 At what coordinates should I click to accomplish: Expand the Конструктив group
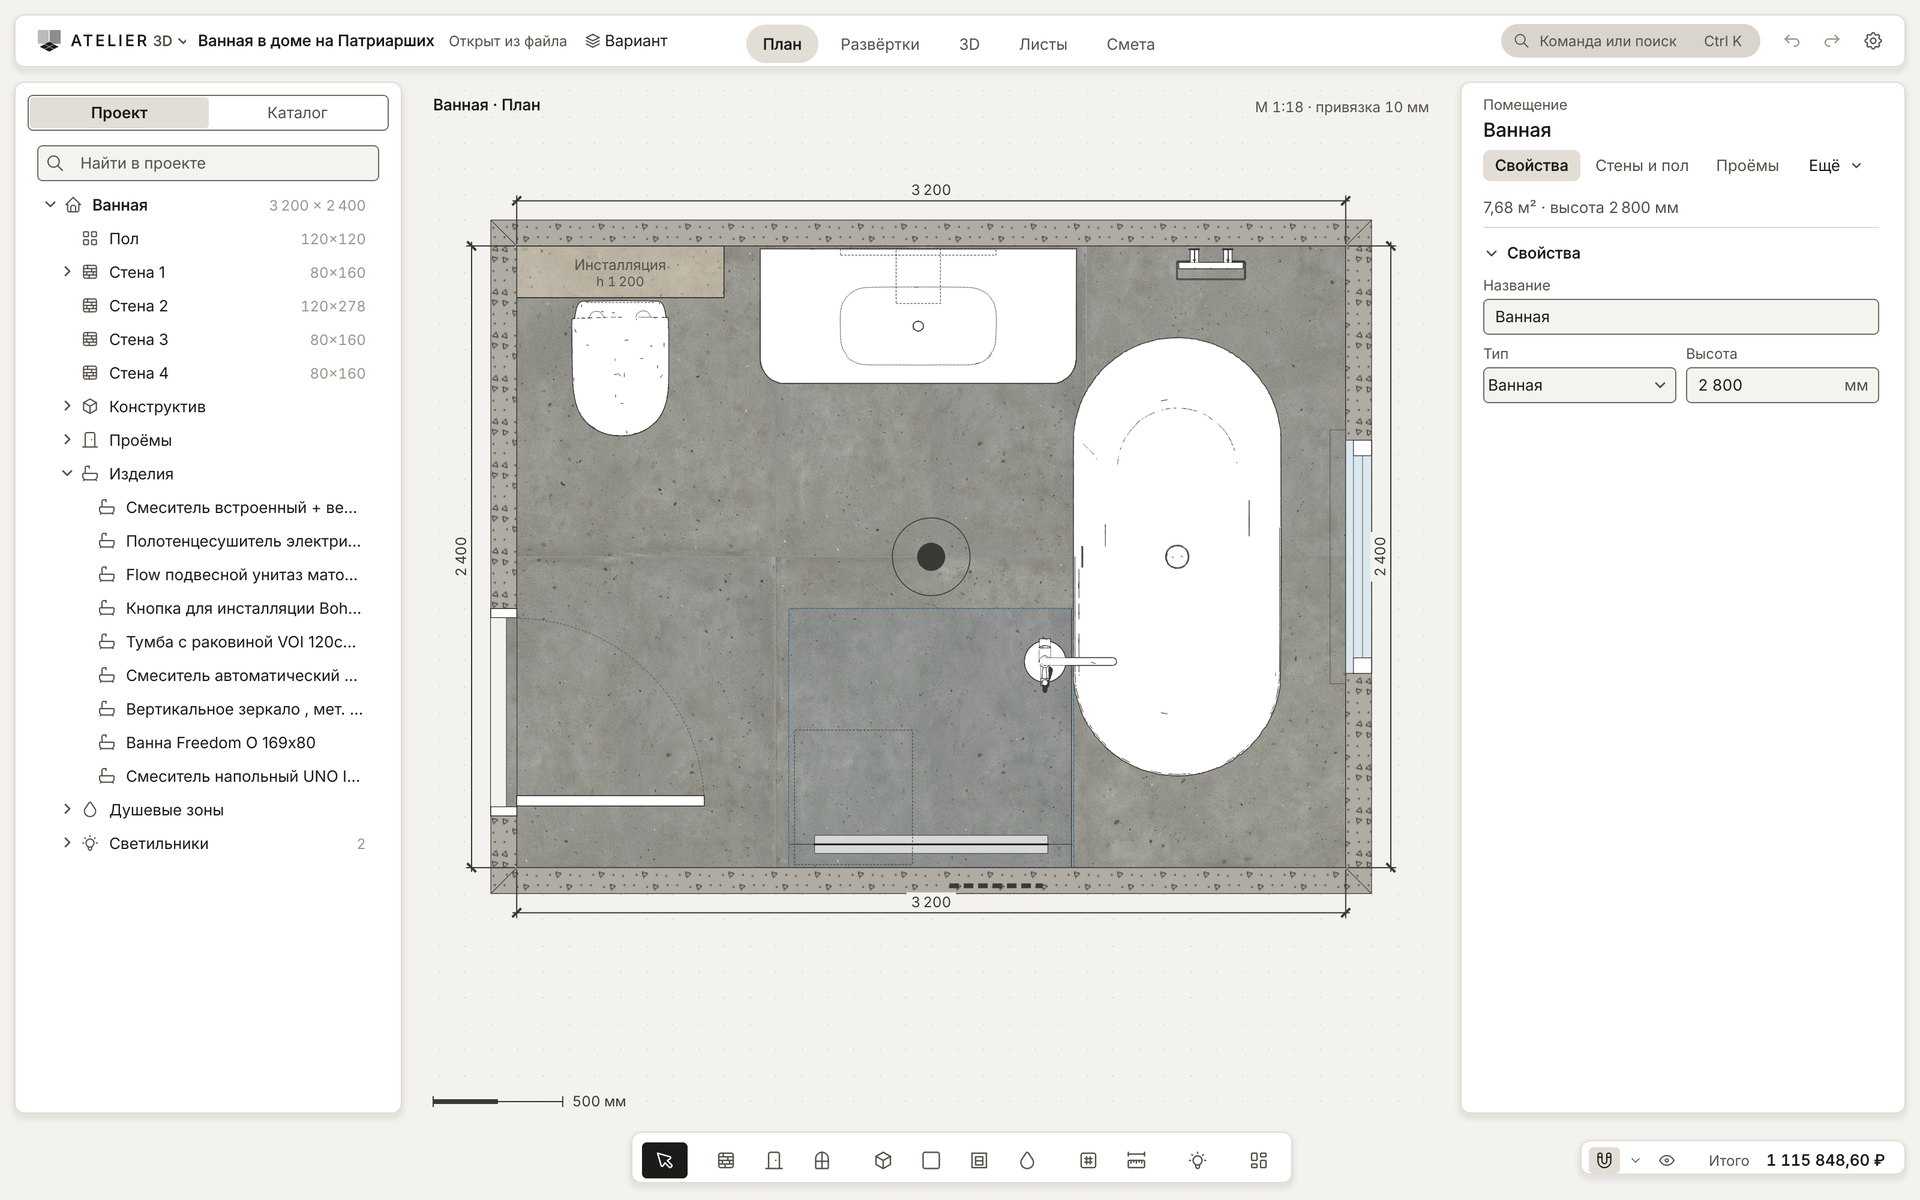pyautogui.click(x=67, y=406)
